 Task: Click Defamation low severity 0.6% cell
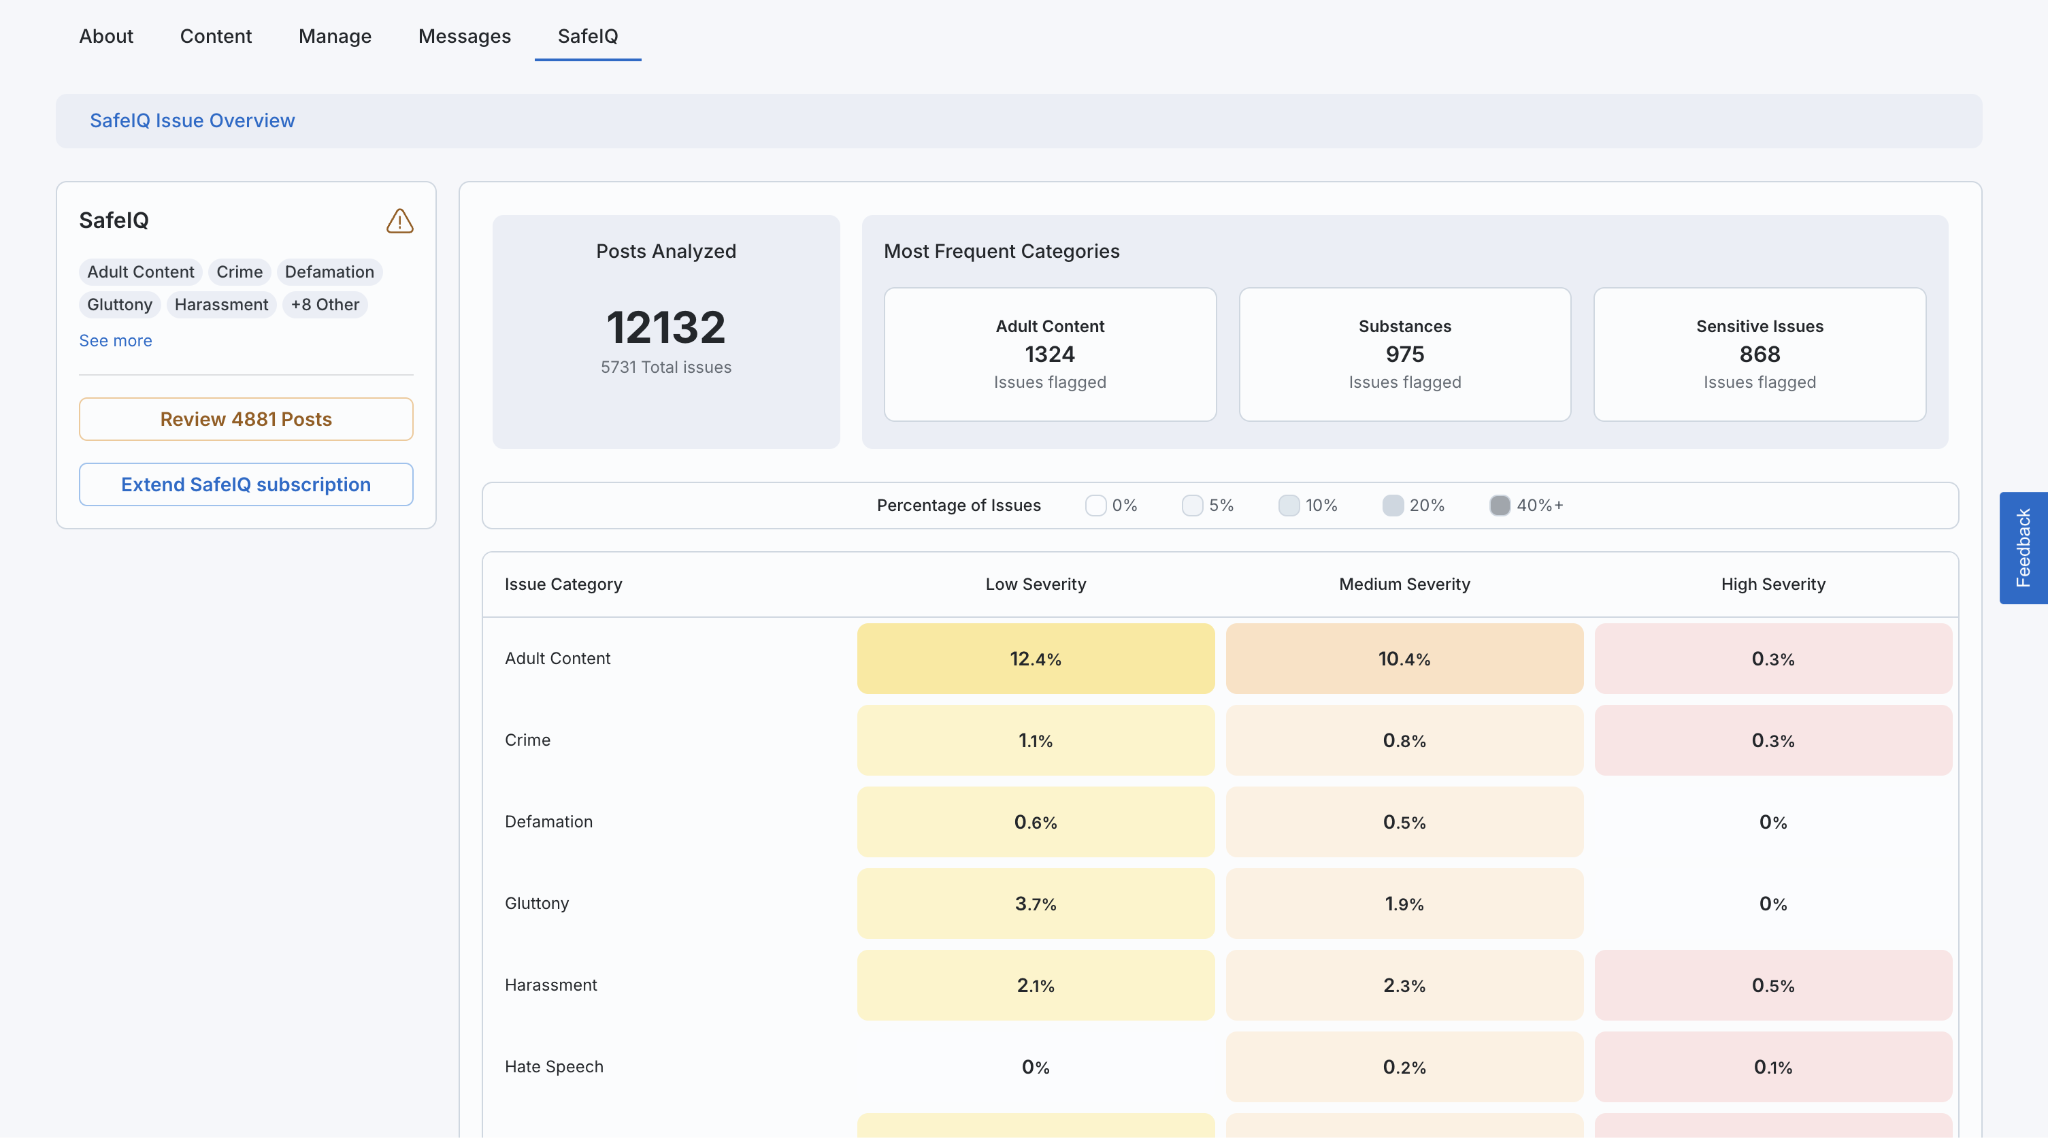1036,822
